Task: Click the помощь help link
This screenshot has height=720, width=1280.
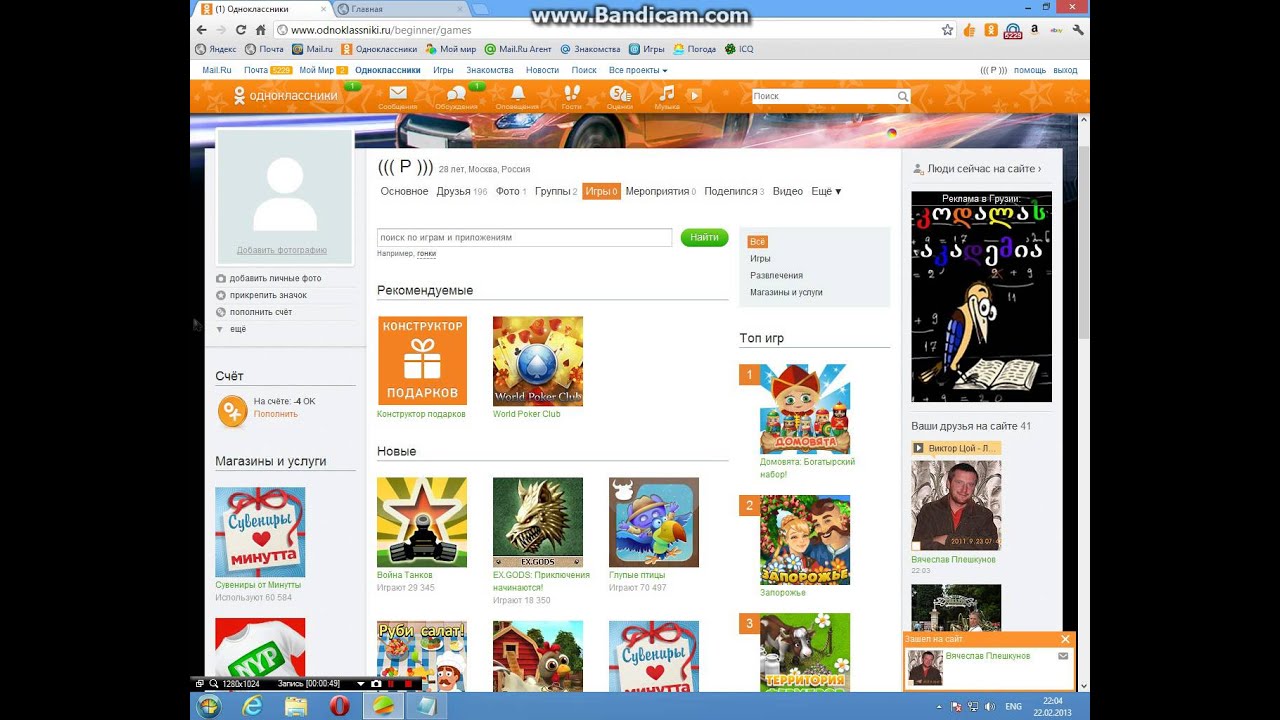Action: 1030,70
